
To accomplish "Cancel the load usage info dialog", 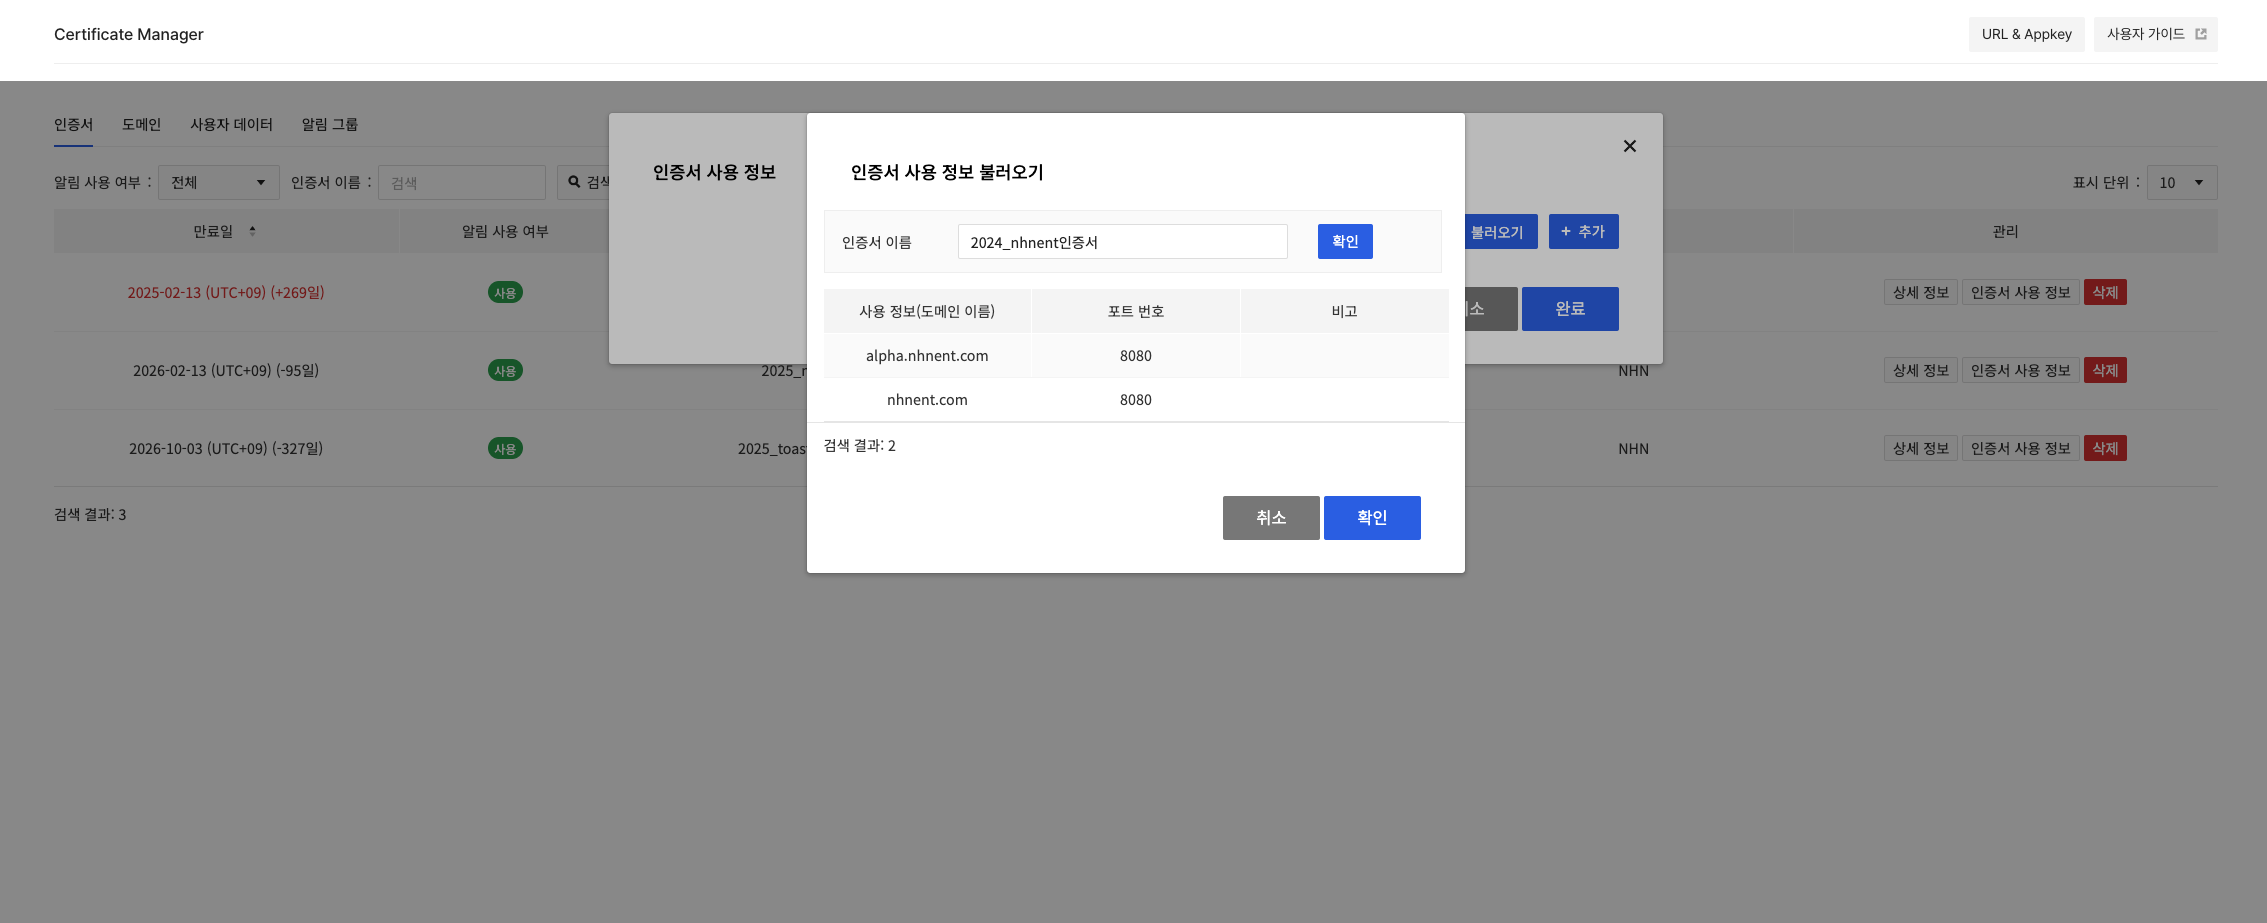I will 1270,518.
